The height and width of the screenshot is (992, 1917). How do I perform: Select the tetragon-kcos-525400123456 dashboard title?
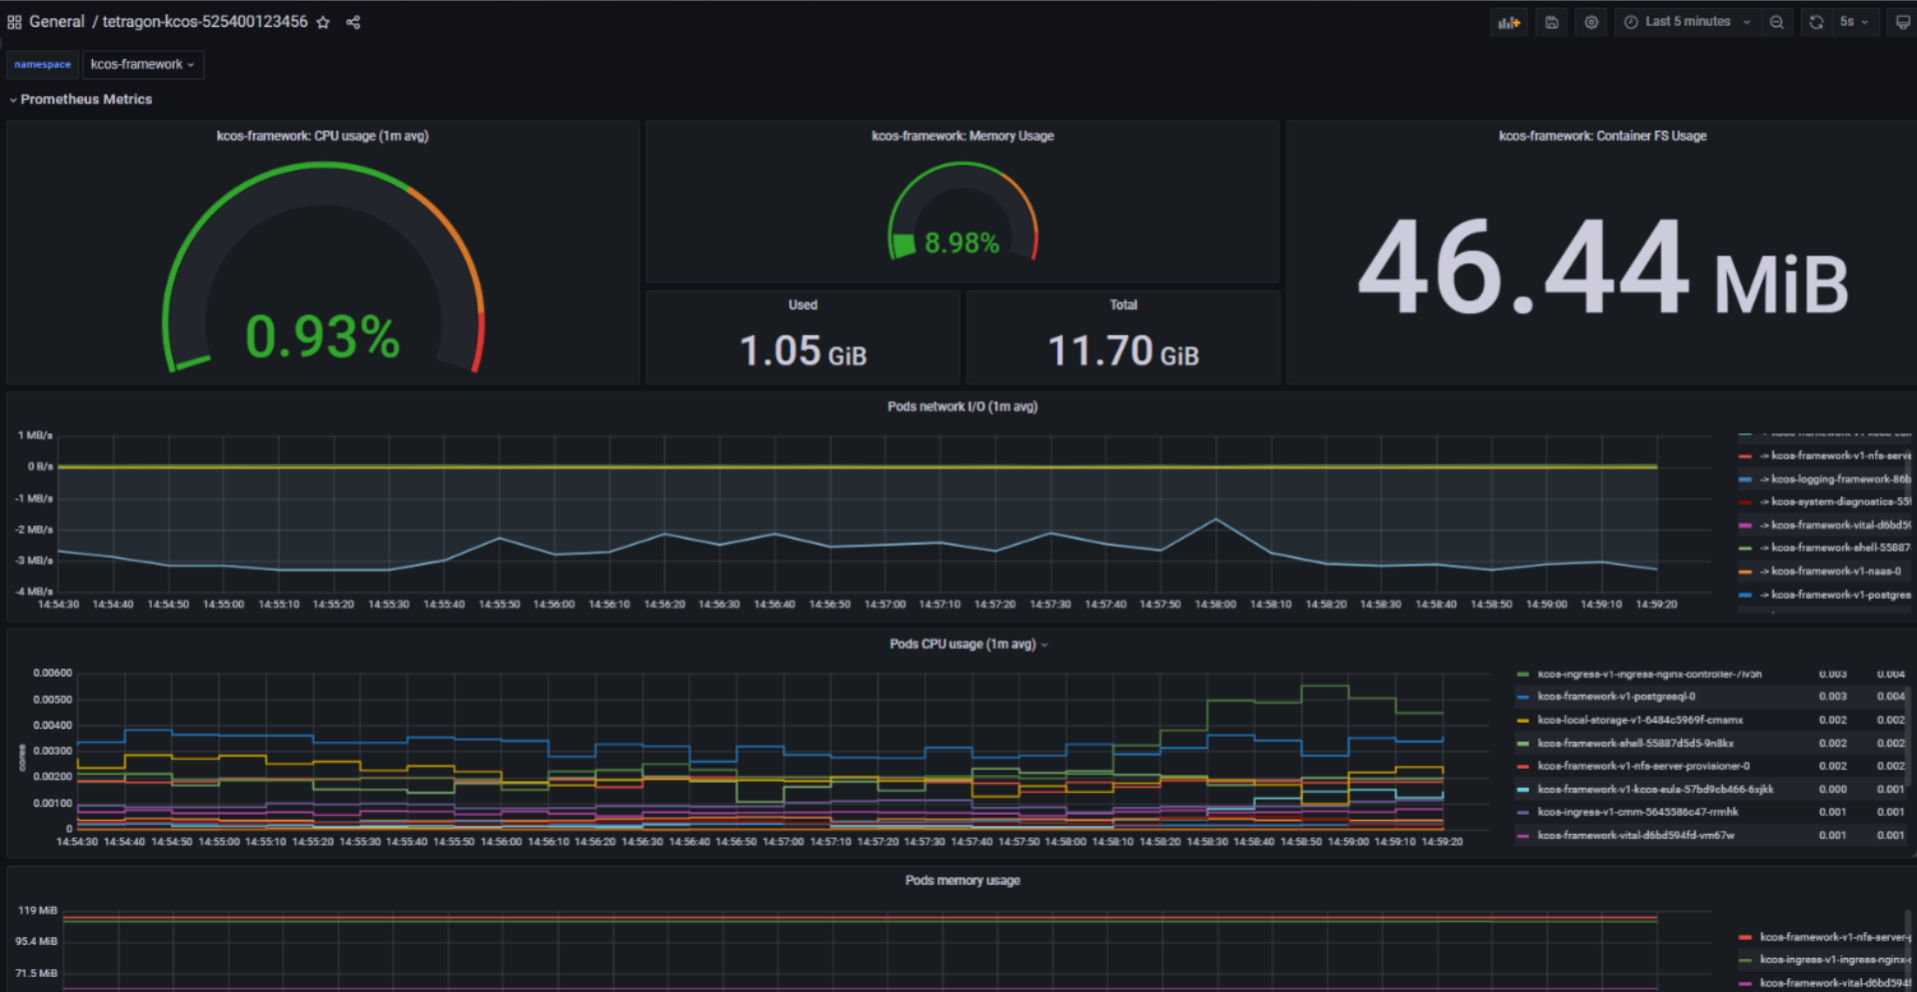[203, 21]
